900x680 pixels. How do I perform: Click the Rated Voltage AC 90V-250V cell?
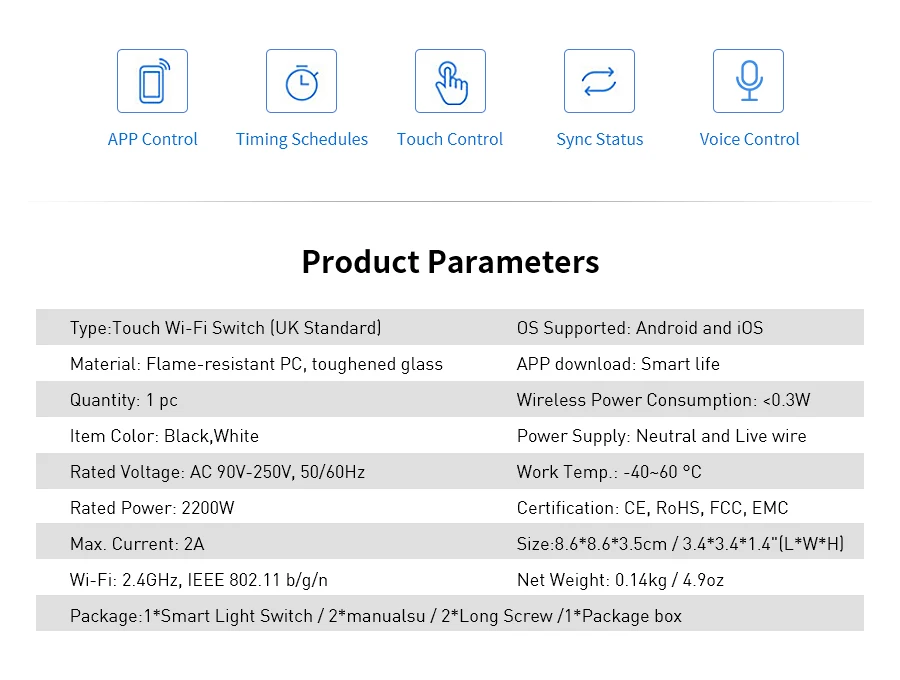coord(218,472)
